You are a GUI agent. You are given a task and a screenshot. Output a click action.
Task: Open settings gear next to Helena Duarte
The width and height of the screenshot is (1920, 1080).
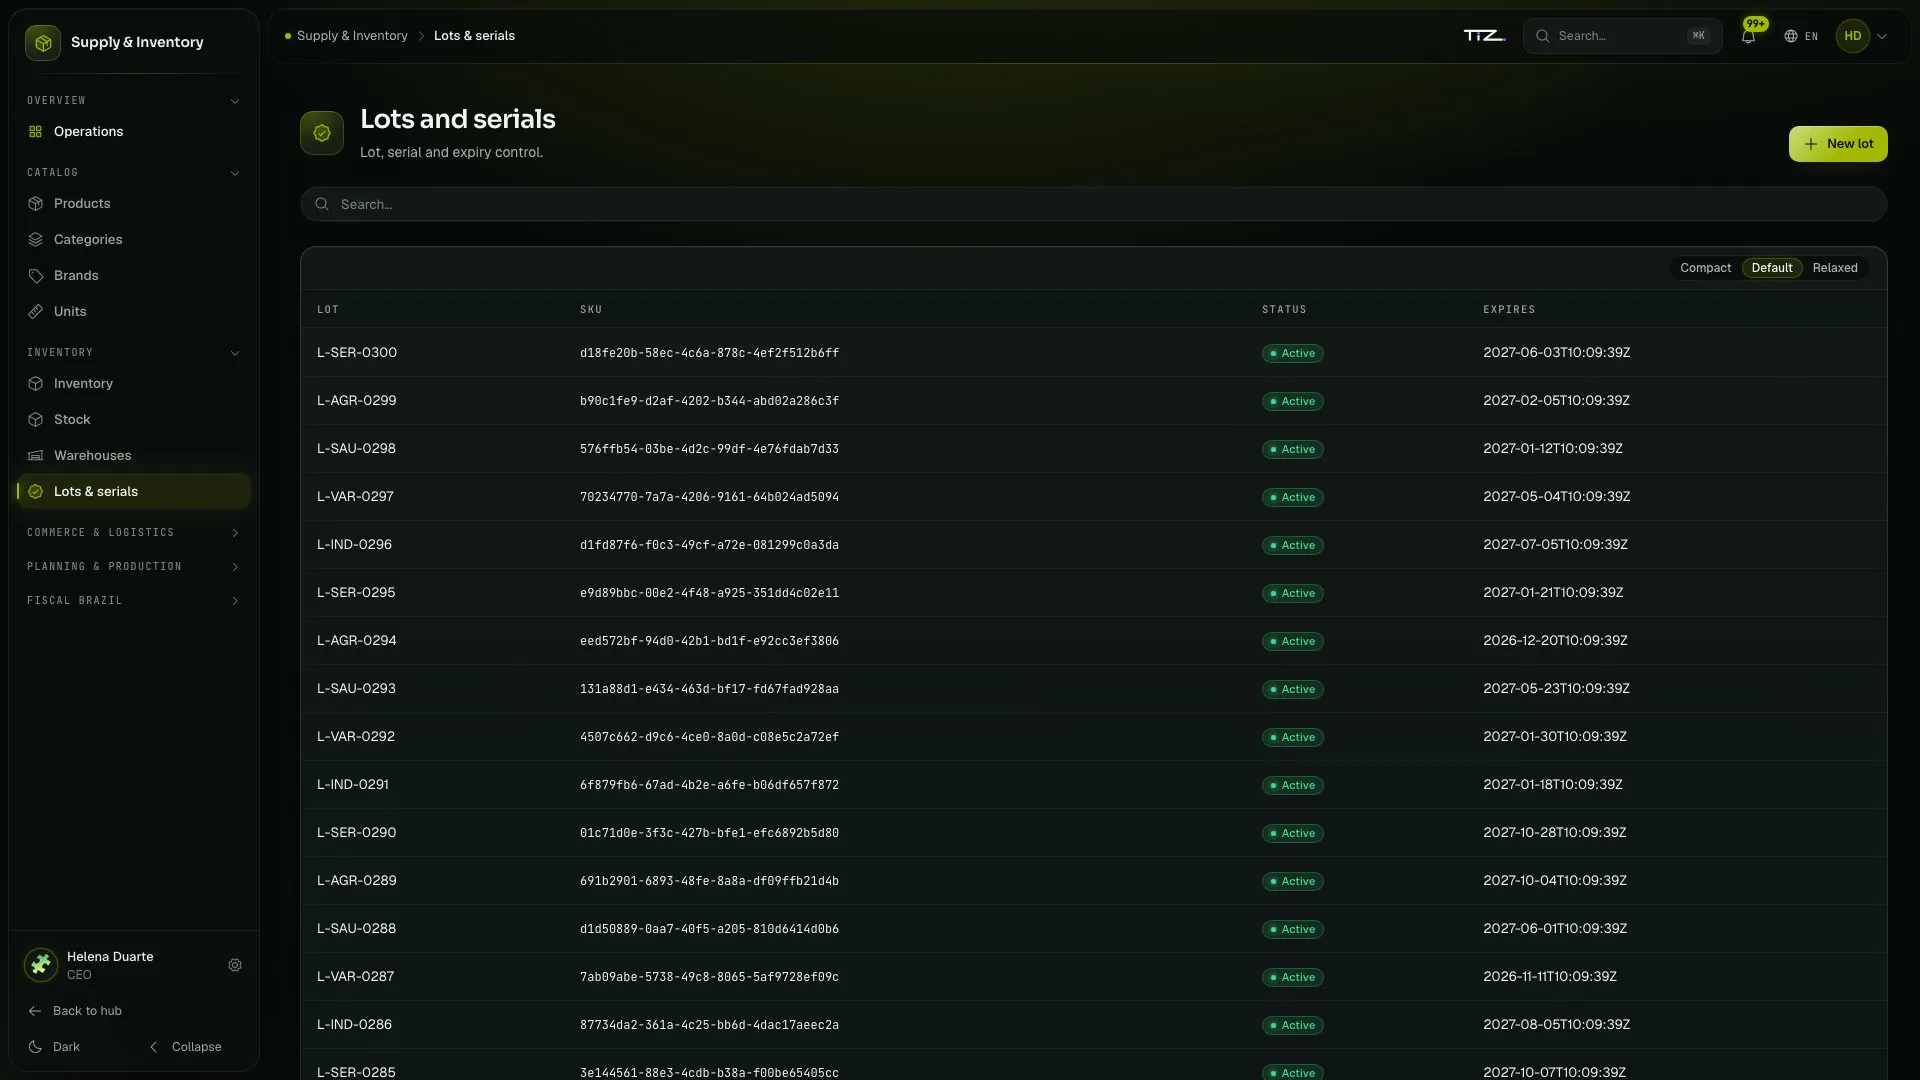pos(235,966)
